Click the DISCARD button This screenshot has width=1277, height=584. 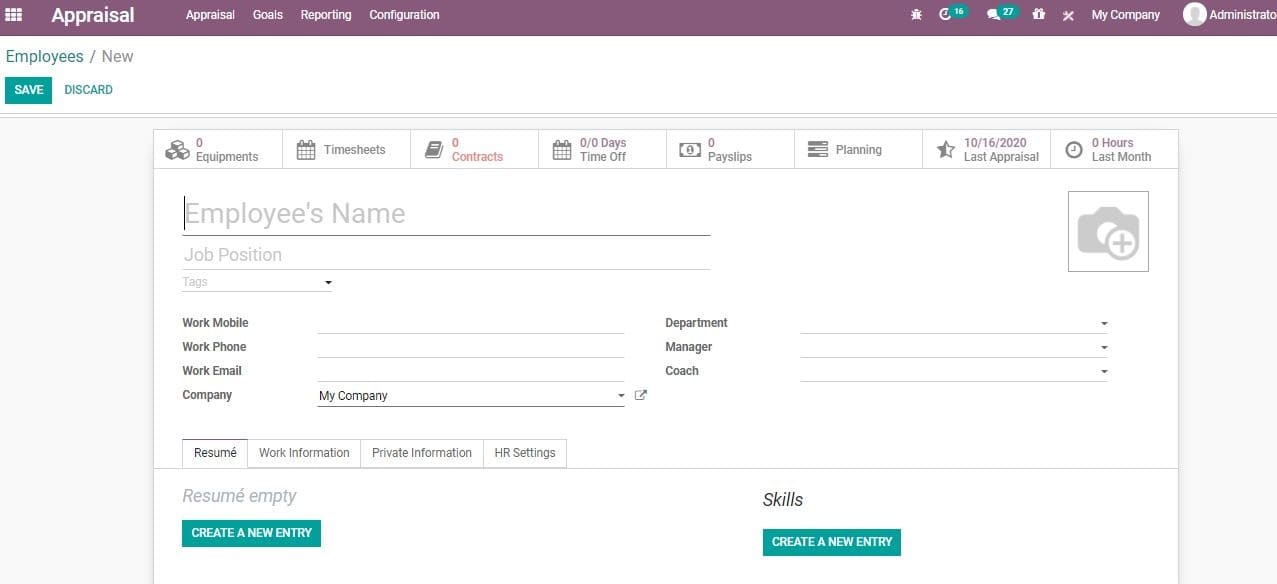(89, 90)
